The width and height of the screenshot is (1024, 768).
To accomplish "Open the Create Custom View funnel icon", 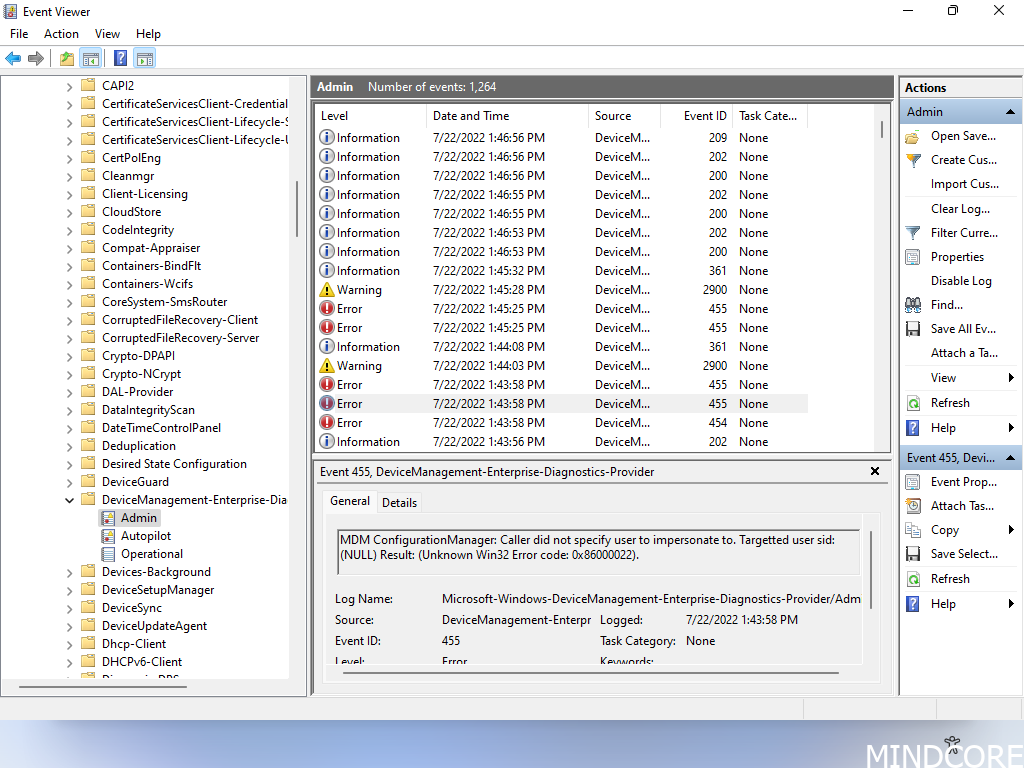I will [x=912, y=159].
